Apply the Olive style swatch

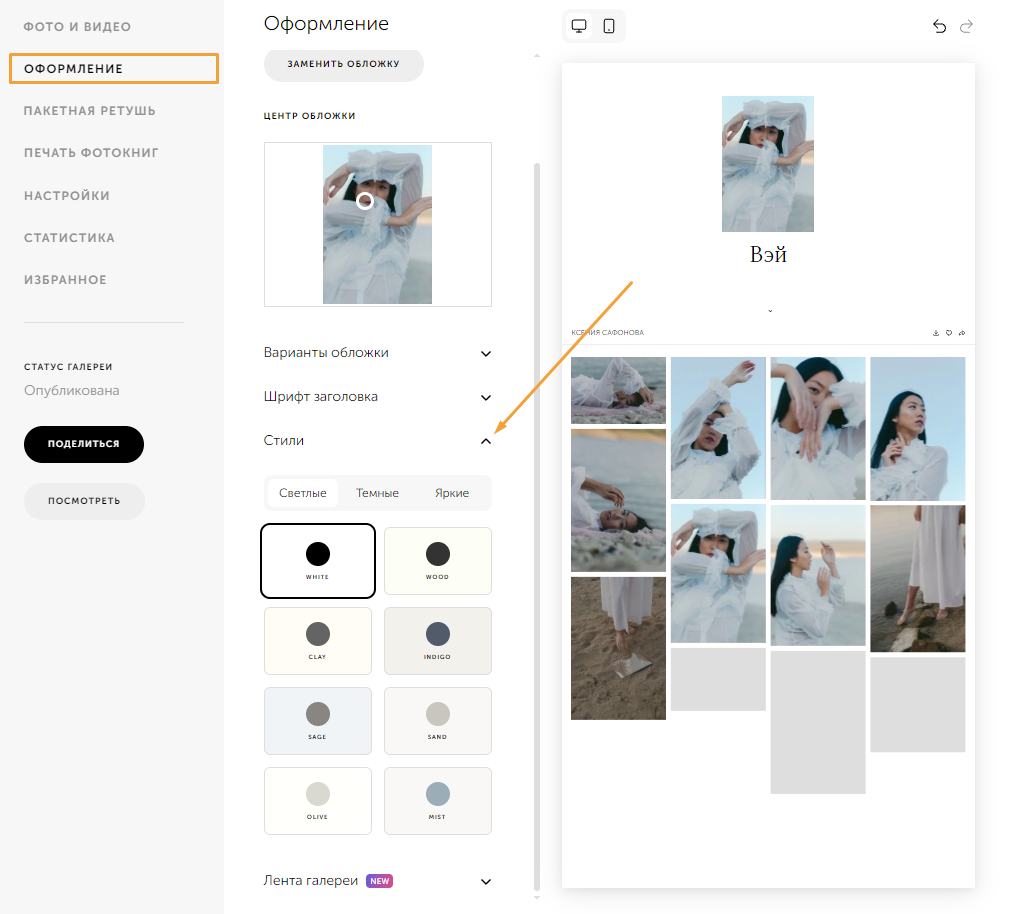tap(318, 801)
